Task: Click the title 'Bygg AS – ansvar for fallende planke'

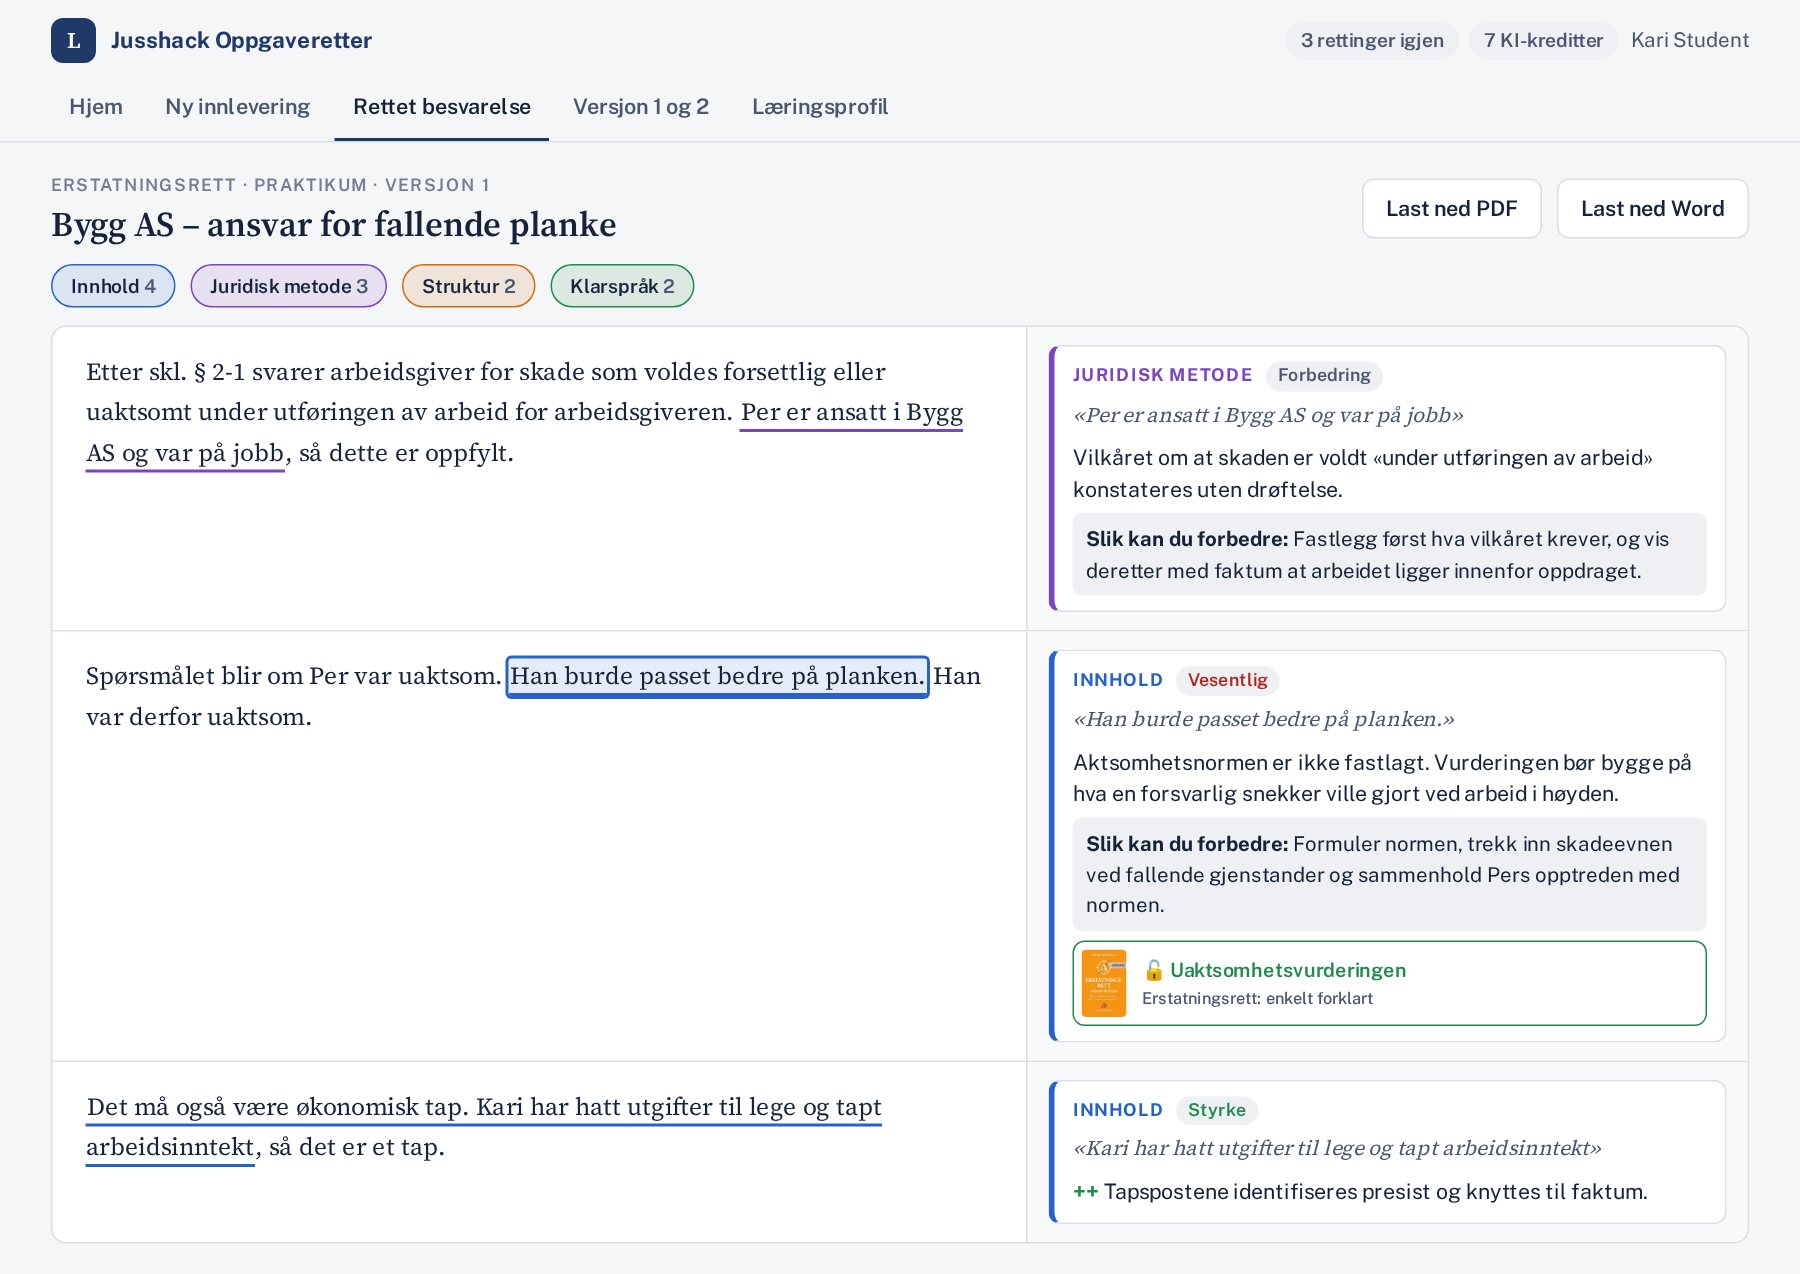Action: click(334, 225)
